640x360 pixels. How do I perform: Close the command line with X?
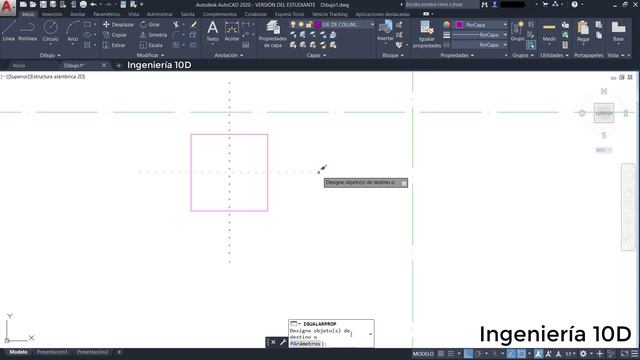coord(273,342)
